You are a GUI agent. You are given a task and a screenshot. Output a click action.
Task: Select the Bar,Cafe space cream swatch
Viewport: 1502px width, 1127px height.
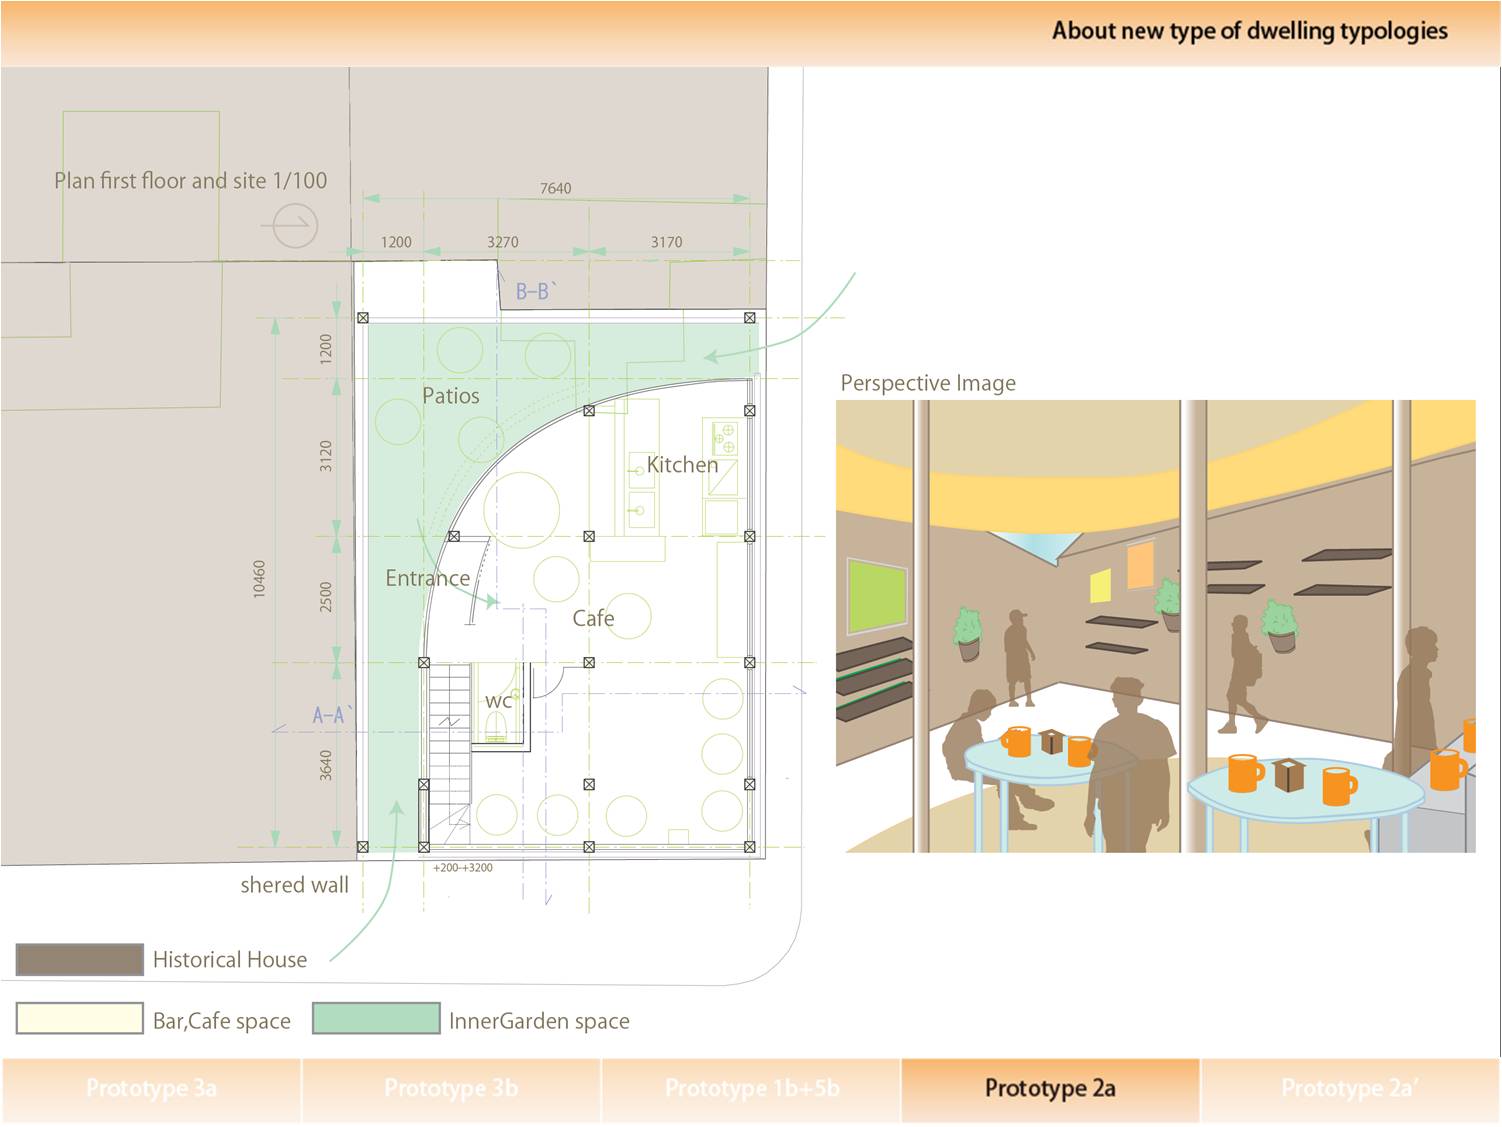pos(80,1019)
